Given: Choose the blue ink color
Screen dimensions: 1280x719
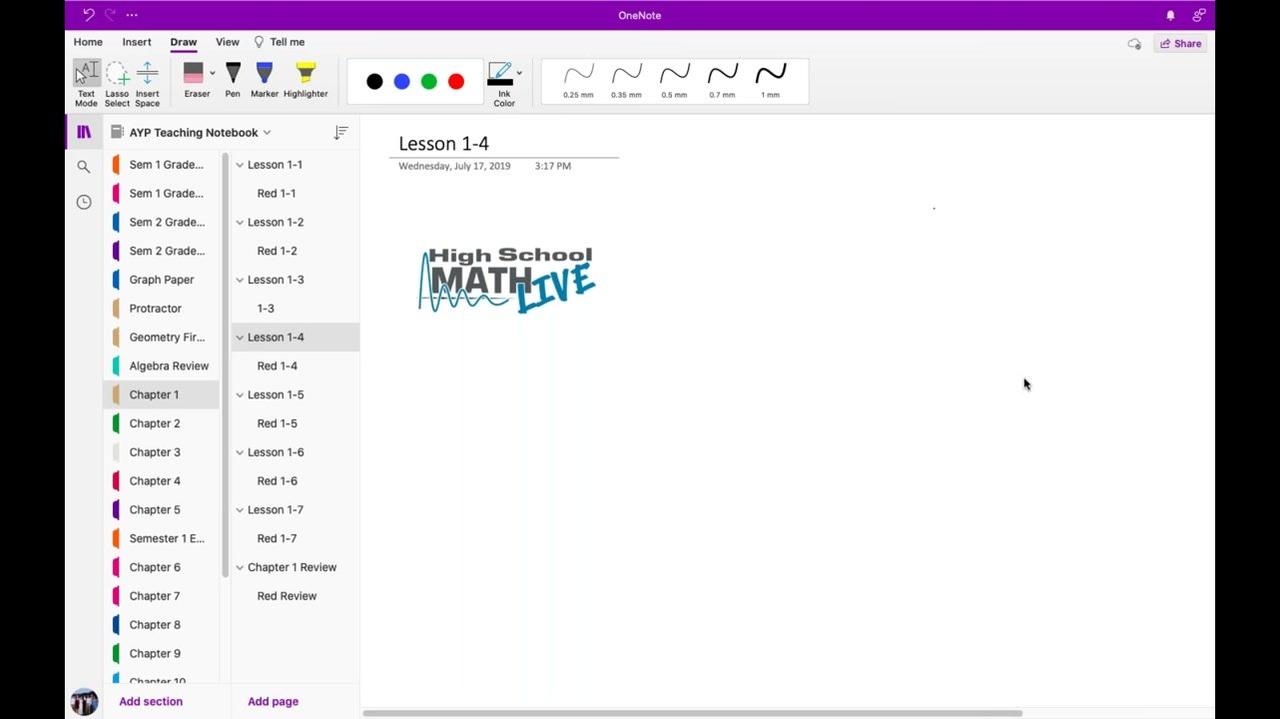Looking at the screenshot, I should 402,82.
